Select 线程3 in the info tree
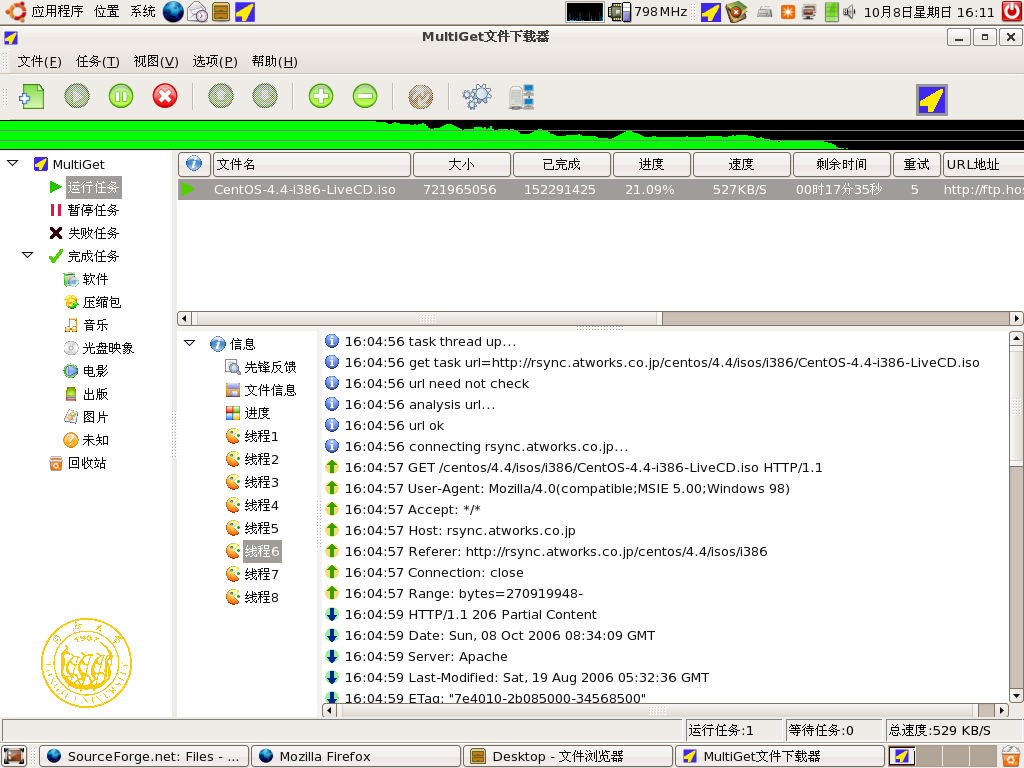Image resolution: width=1024 pixels, height=768 pixels. point(261,482)
